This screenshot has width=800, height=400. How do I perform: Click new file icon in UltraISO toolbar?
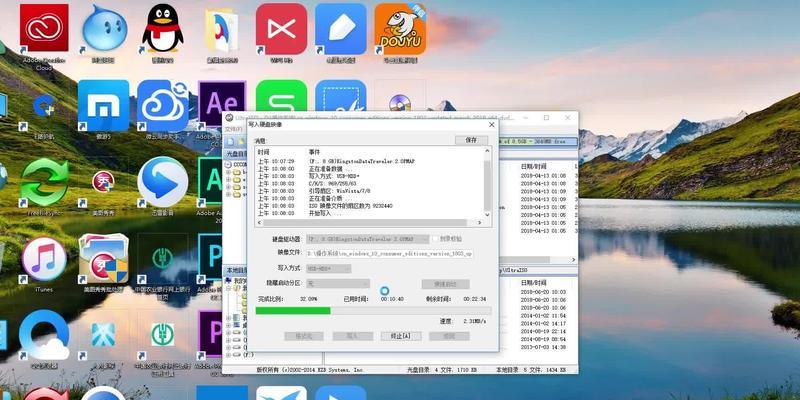[x=230, y=141]
